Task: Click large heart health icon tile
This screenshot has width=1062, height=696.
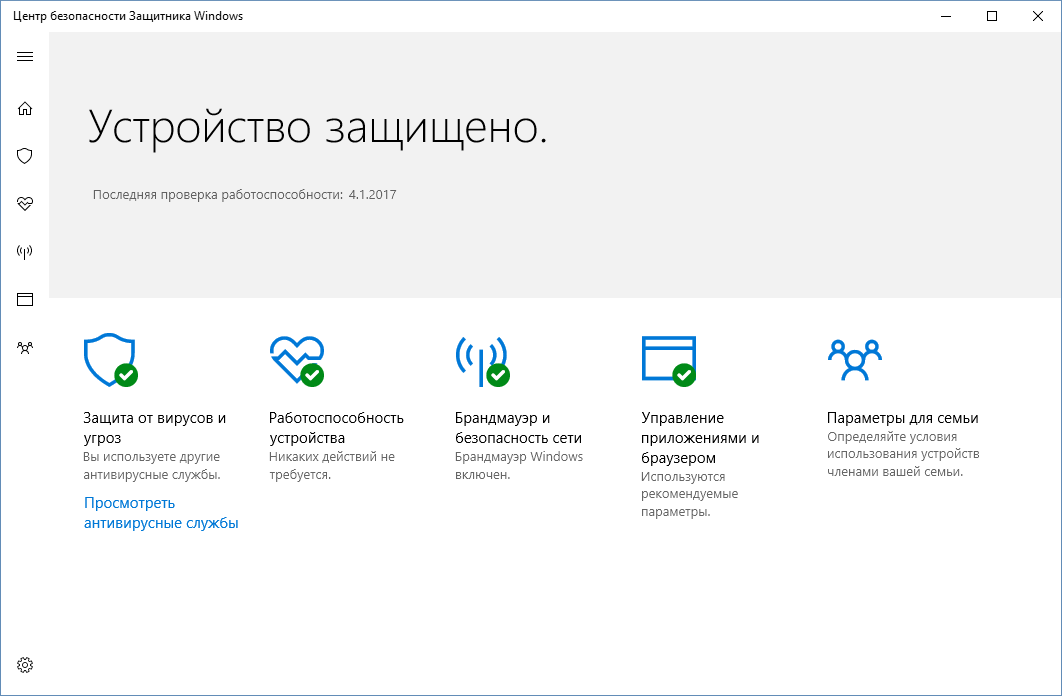Action: 297,361
